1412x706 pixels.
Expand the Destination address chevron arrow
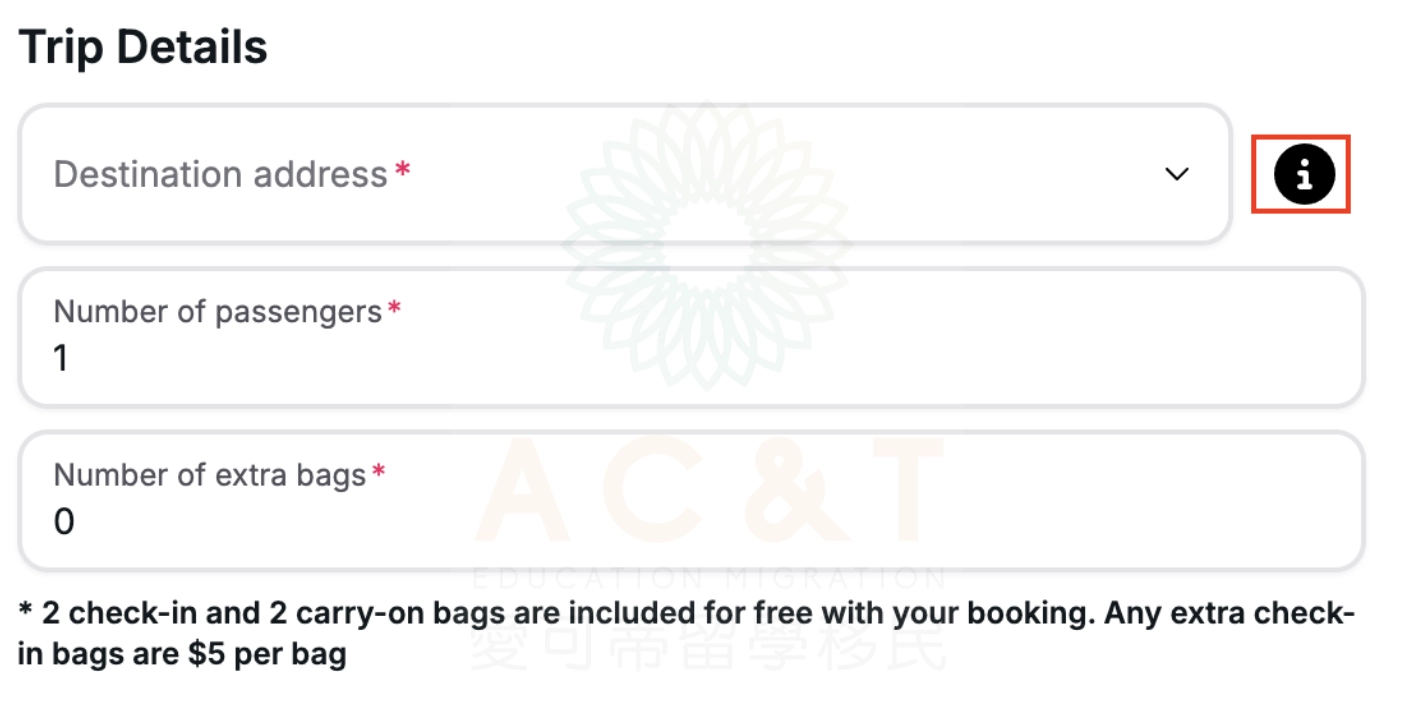tap(1177, 174)
